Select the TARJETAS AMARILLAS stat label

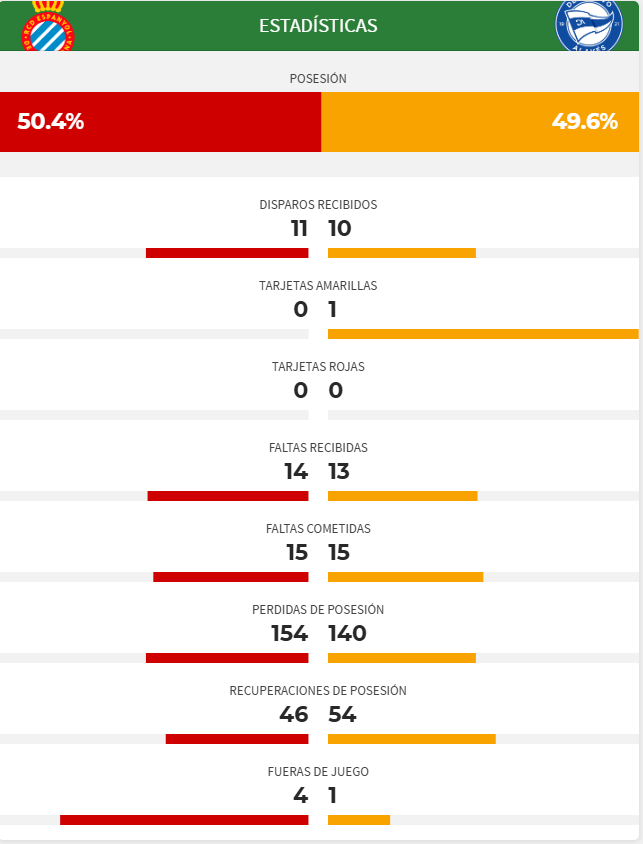click(x=318, y=285)
